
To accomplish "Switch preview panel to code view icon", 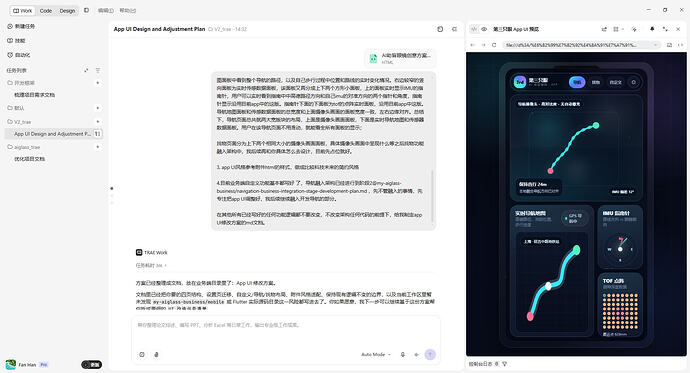I will click(x=473, y=29).
